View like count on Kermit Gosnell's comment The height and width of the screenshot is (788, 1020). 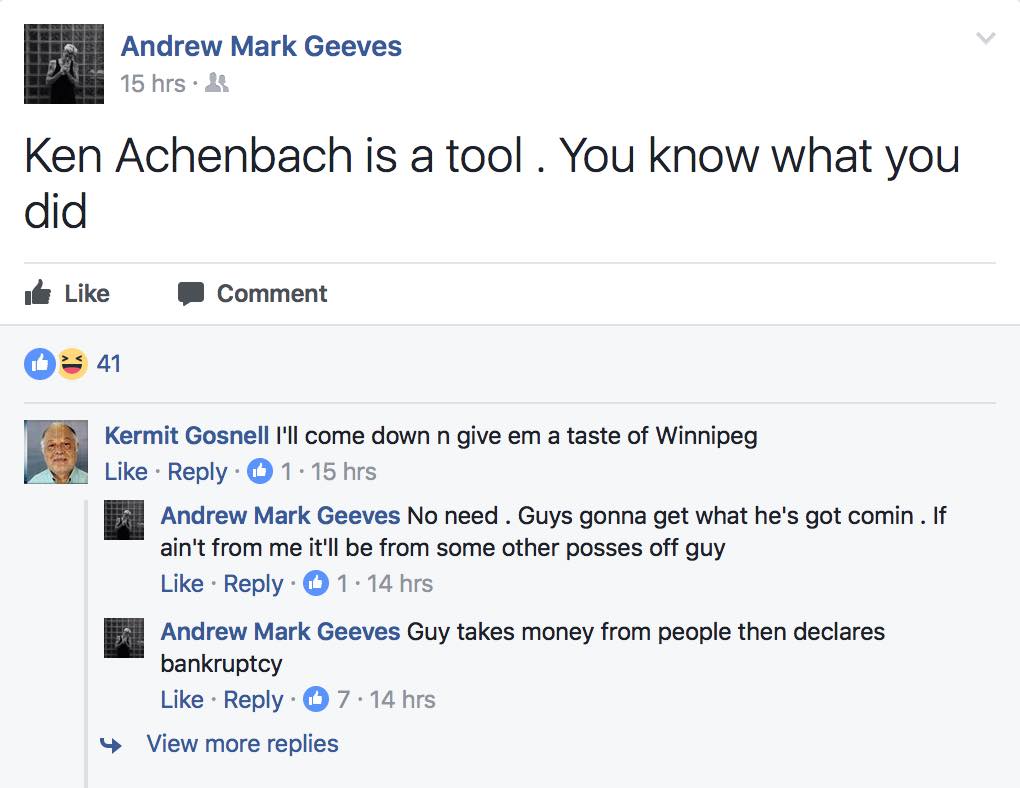pos(286,471)
